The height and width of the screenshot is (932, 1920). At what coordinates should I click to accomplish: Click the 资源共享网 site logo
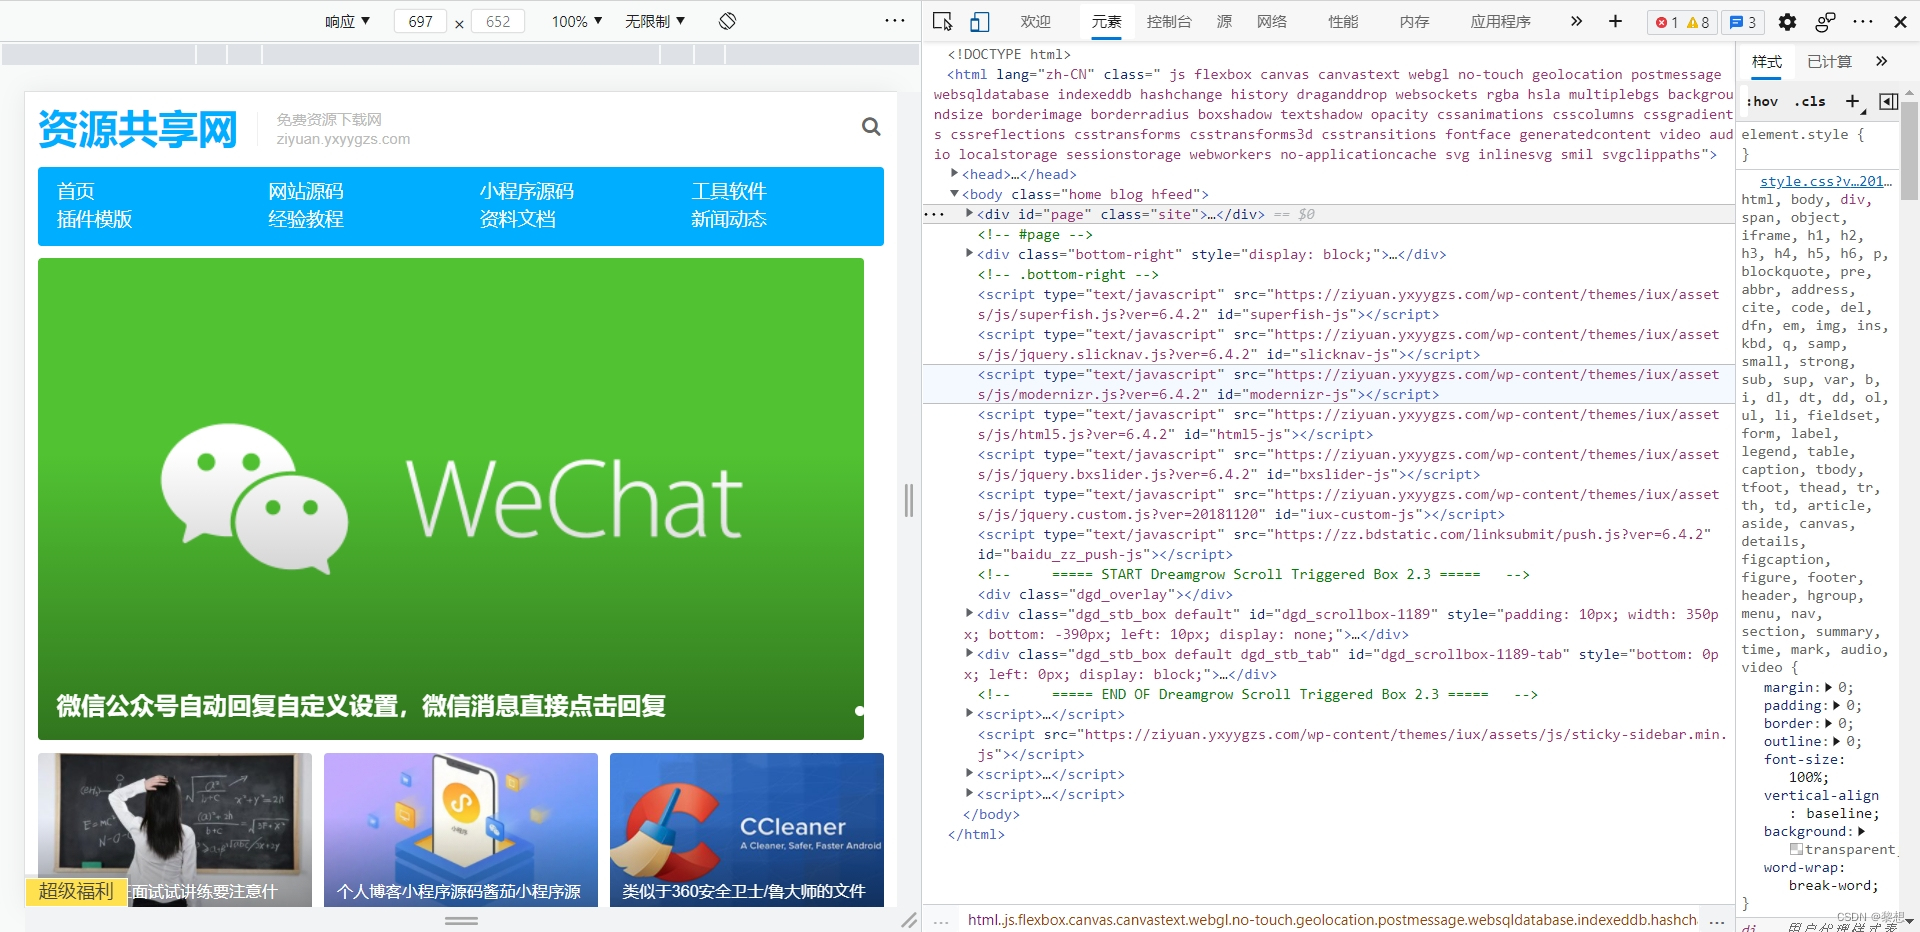[138, 129]
